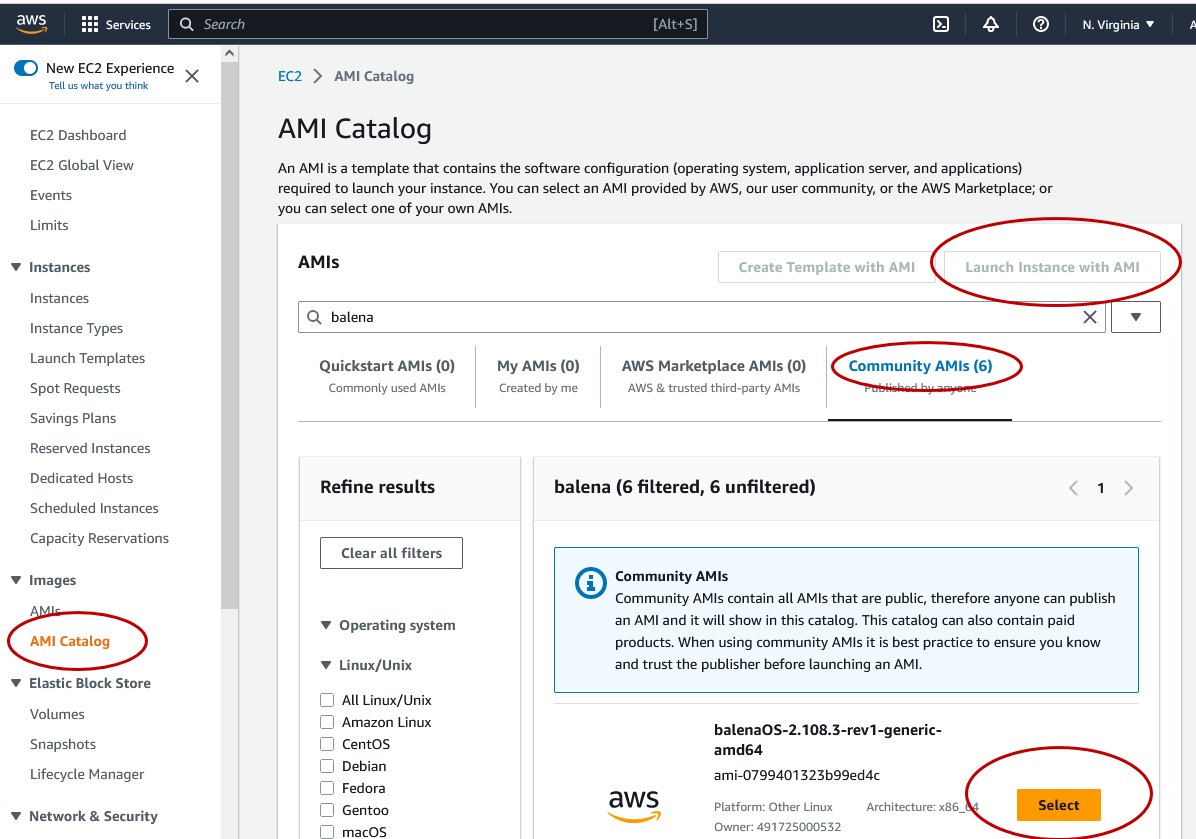
Task: Switch to AWS Marketplace AMIs tab
Action: [713, 376]
